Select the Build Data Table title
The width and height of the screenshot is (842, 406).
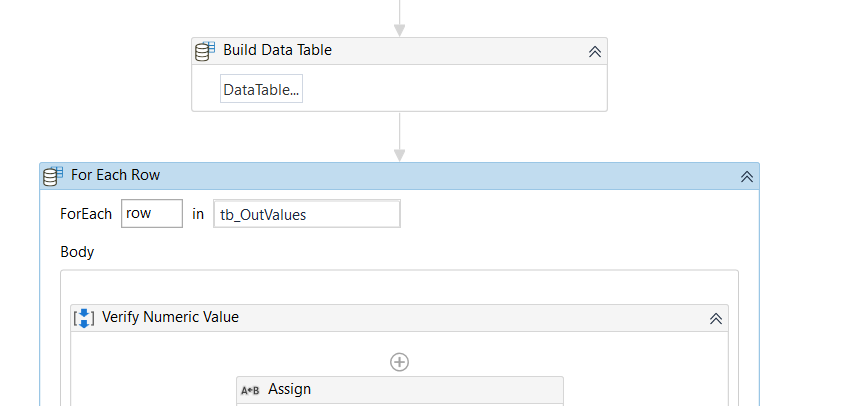(x=277, y=51)
